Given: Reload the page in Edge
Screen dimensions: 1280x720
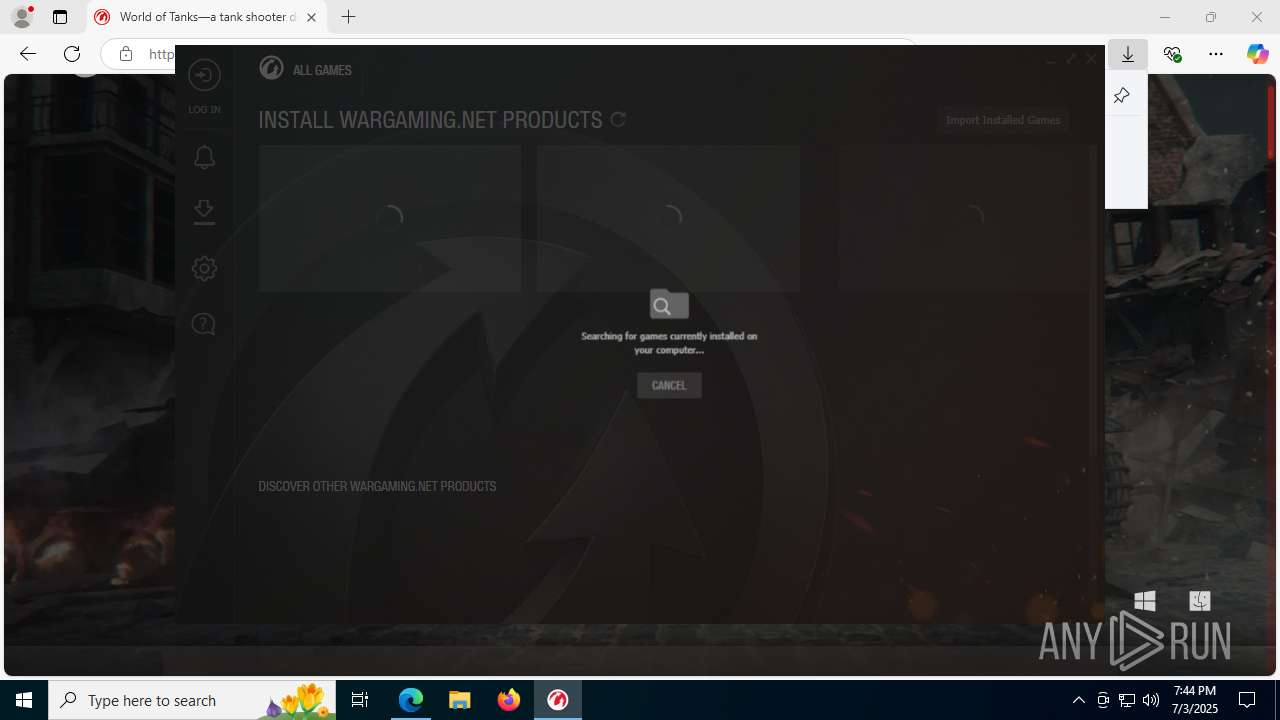Looking at the screenshot, I should coord(72,54).
